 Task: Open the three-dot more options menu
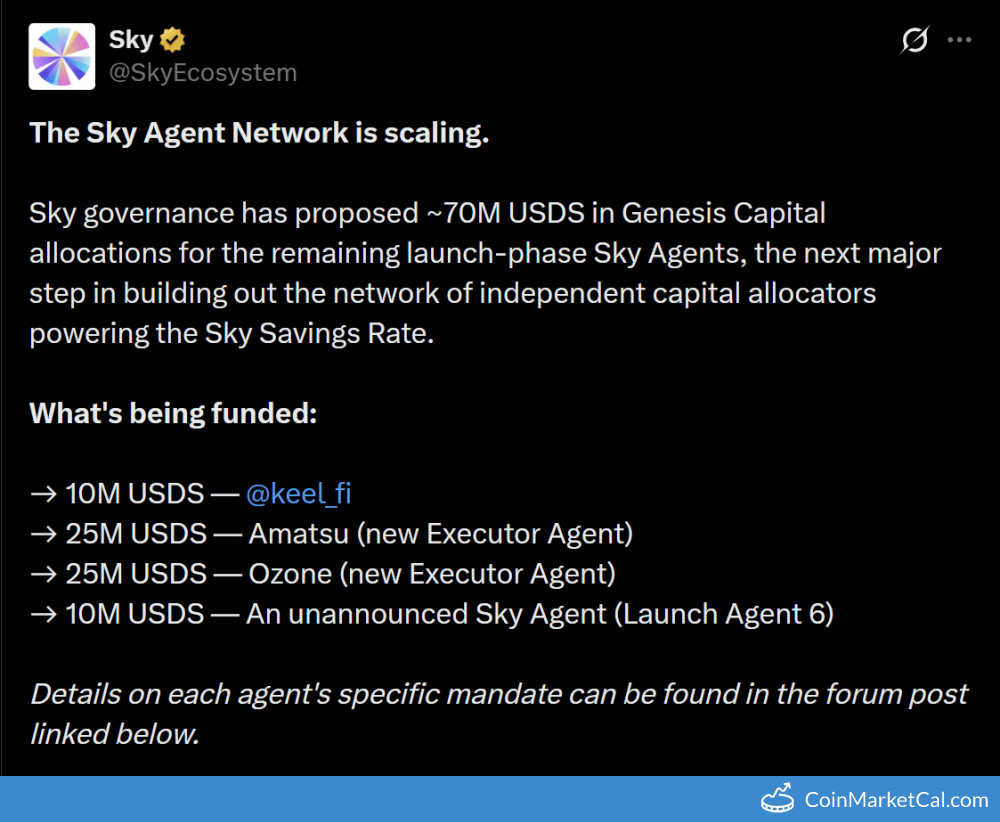click(x=959, y=40)
